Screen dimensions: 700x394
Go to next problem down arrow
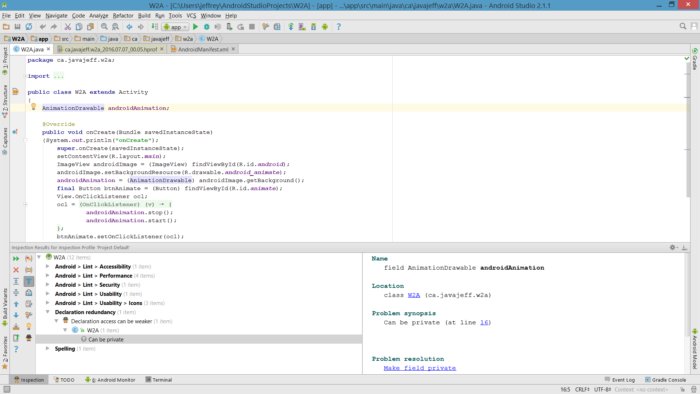pos(16,315)
